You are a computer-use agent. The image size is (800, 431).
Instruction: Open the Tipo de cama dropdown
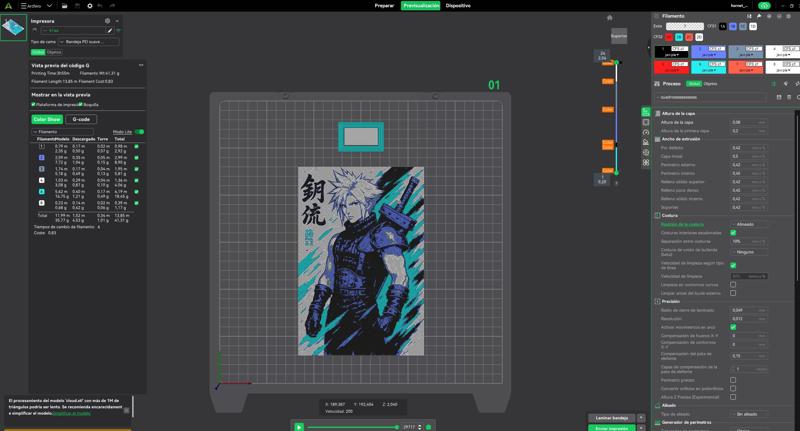(x=89, y=42)
